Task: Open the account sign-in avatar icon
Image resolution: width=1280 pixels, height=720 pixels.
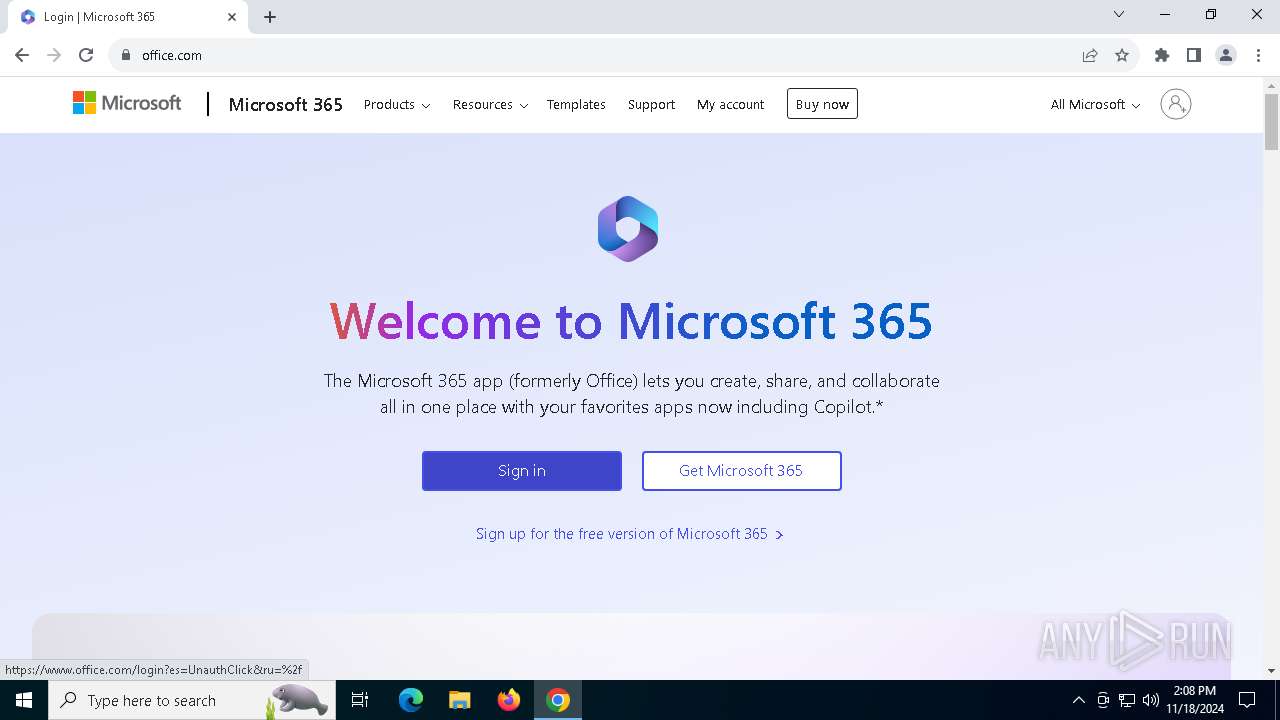Action: pos(1176,104)
